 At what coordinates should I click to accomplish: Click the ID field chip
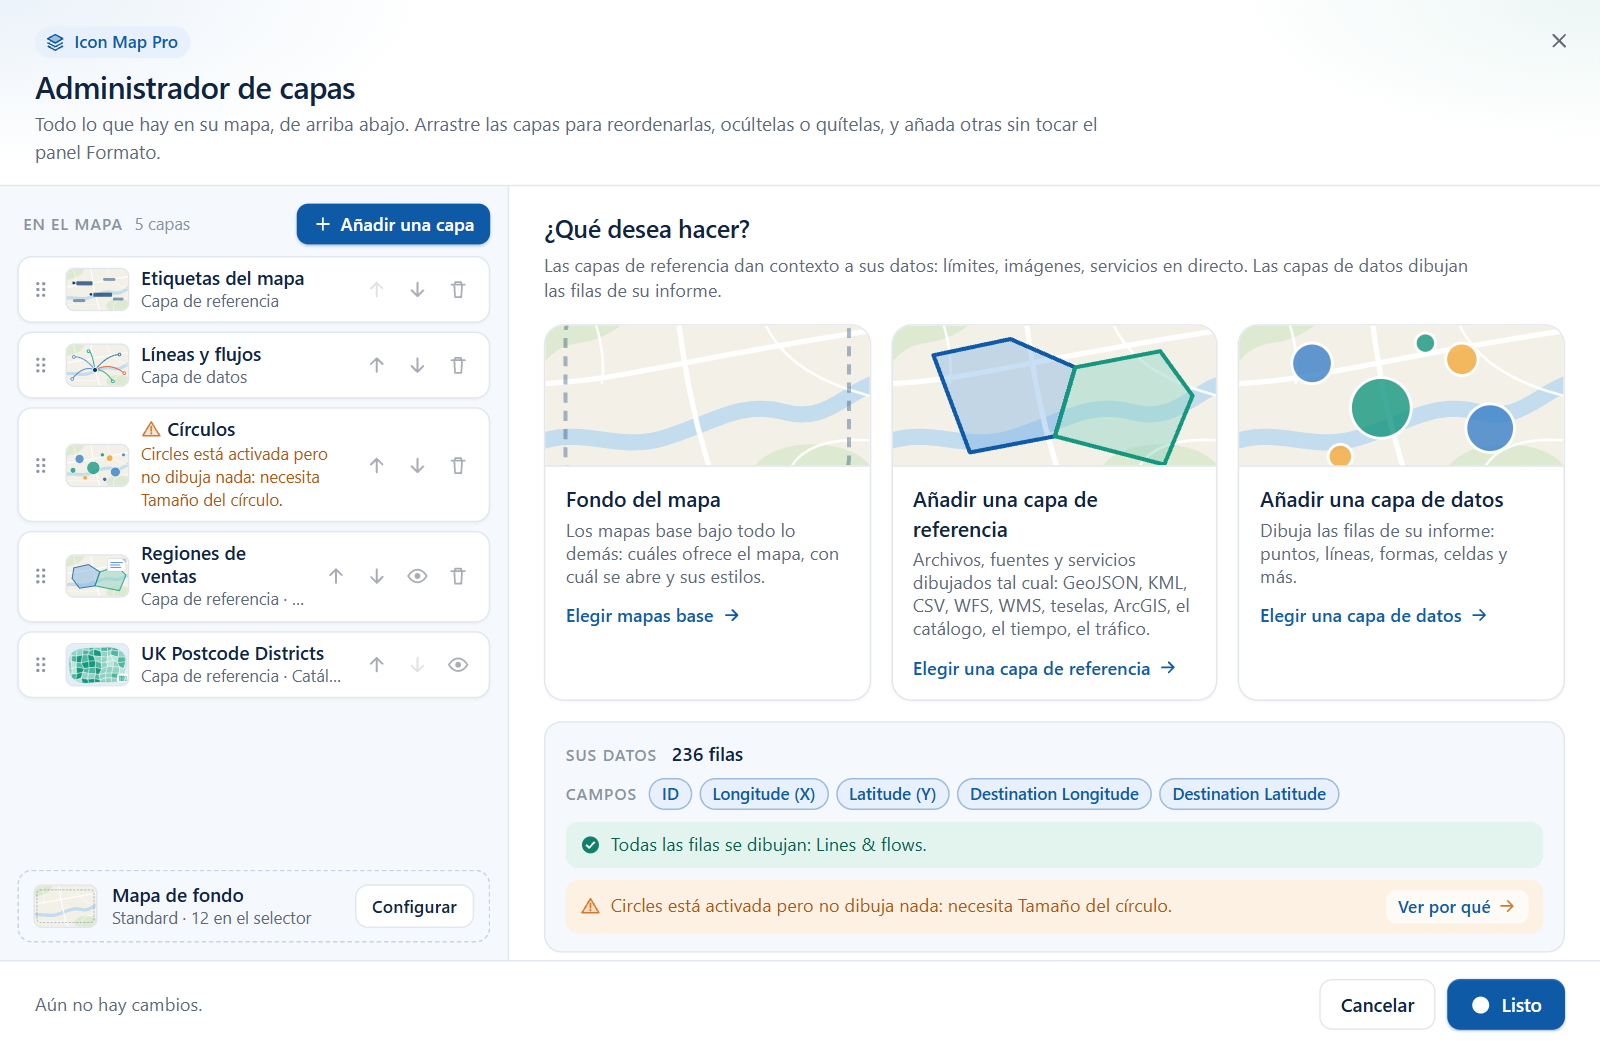[x=670, y=794]
